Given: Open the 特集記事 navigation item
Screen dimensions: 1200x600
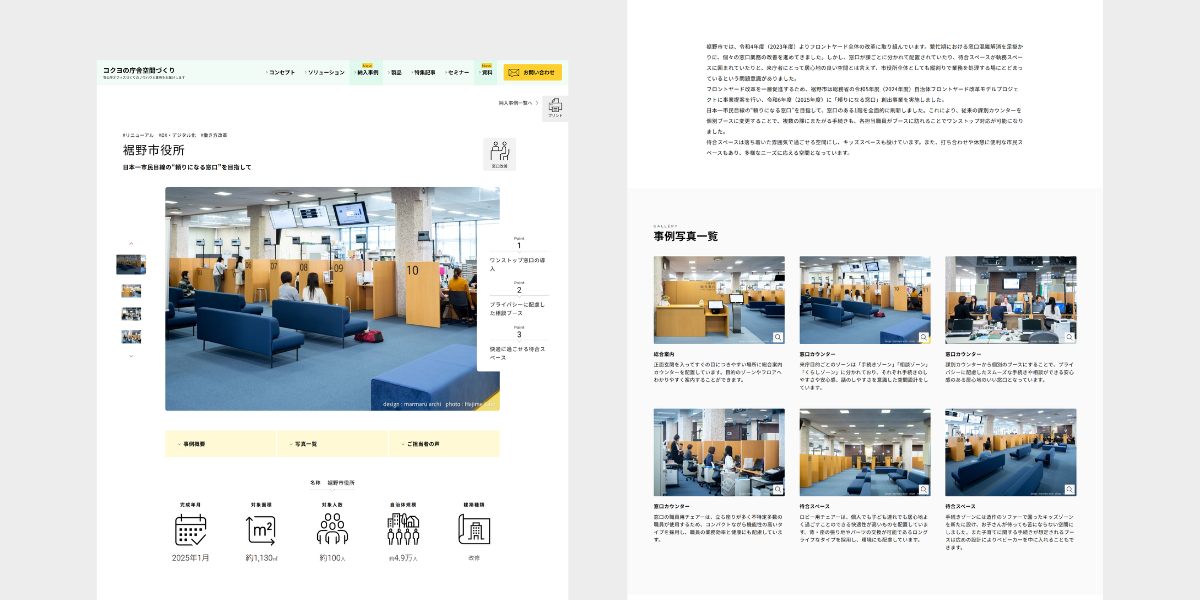Looking at the screenshot, I should pyautogui.click(x=423, y=72).
